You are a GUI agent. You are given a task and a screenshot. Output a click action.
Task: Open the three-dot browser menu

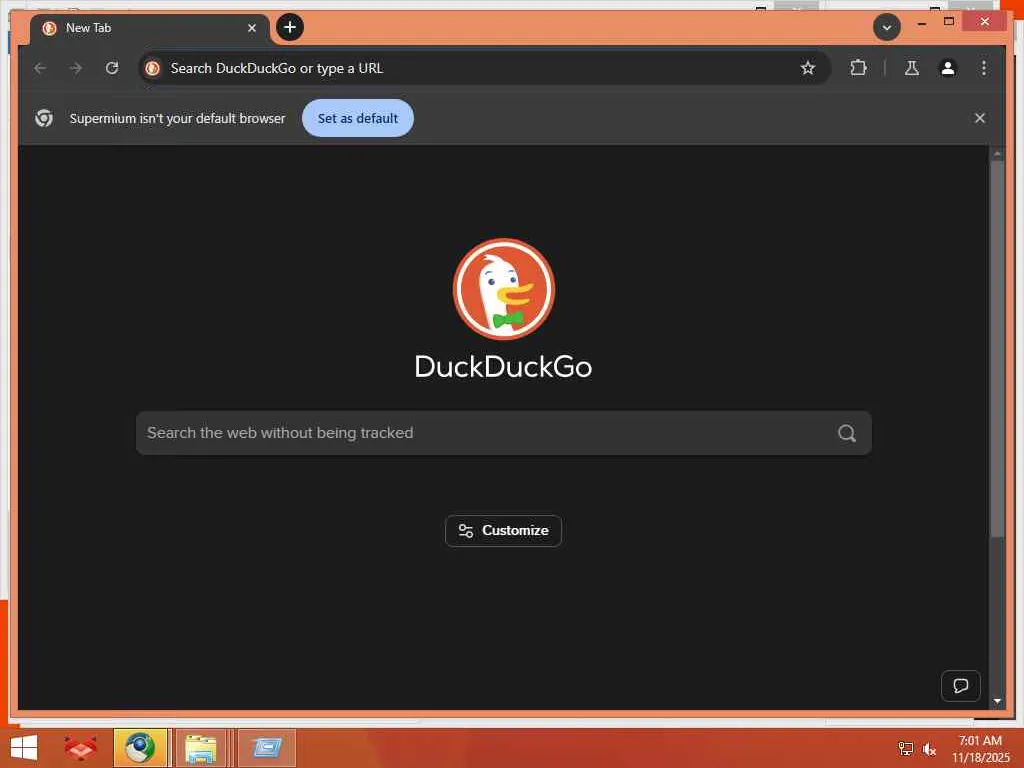coord(984,68)
